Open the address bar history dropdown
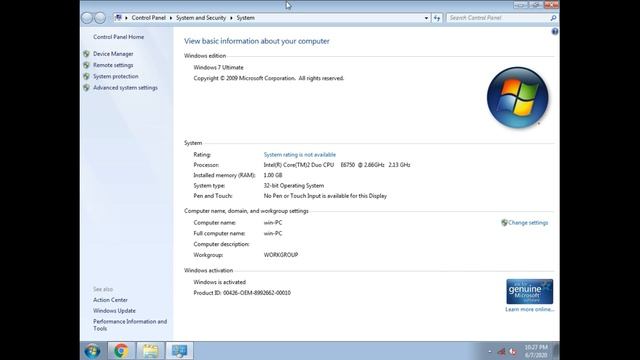 point(426,18)
